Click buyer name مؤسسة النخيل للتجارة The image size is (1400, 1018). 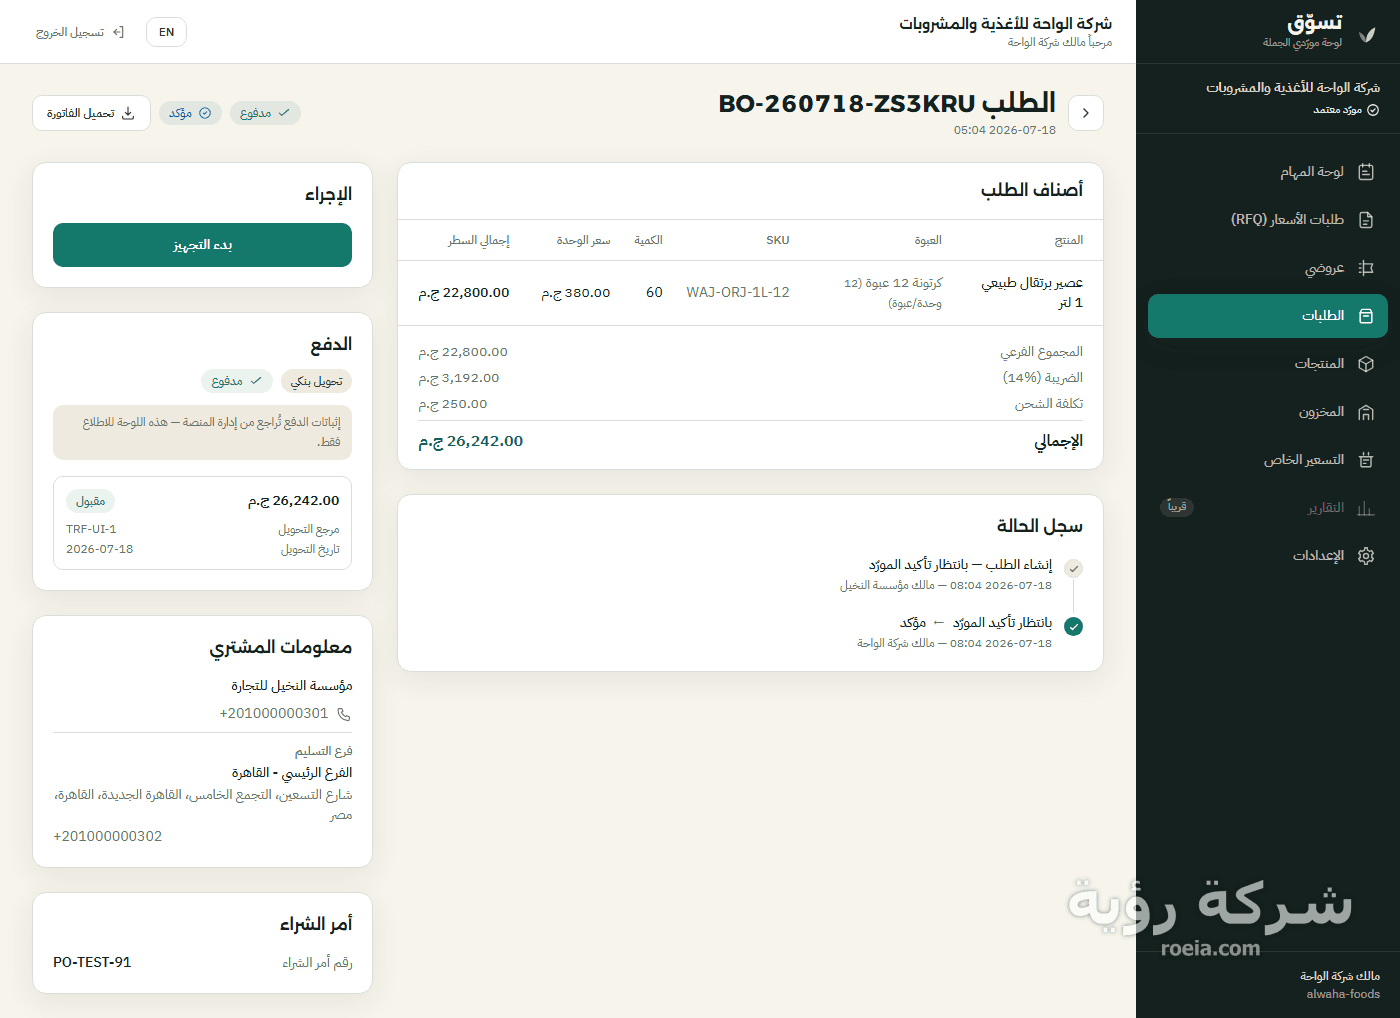[292, 686]
